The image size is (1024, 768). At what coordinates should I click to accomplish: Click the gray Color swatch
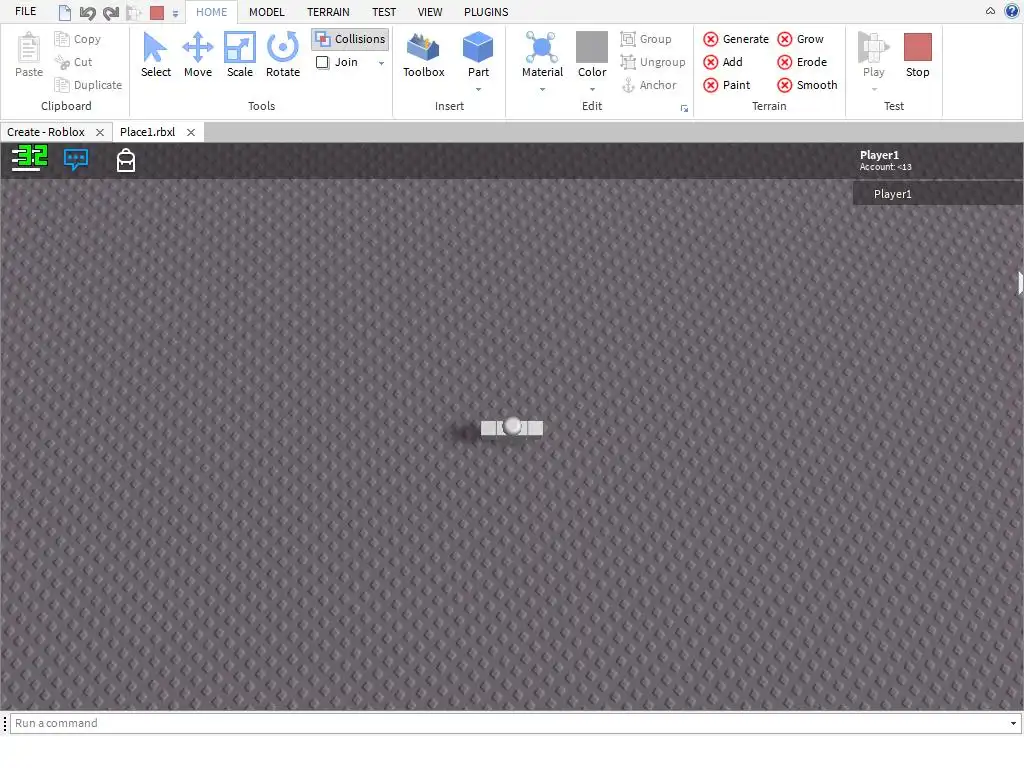click(x=592, y=46)
